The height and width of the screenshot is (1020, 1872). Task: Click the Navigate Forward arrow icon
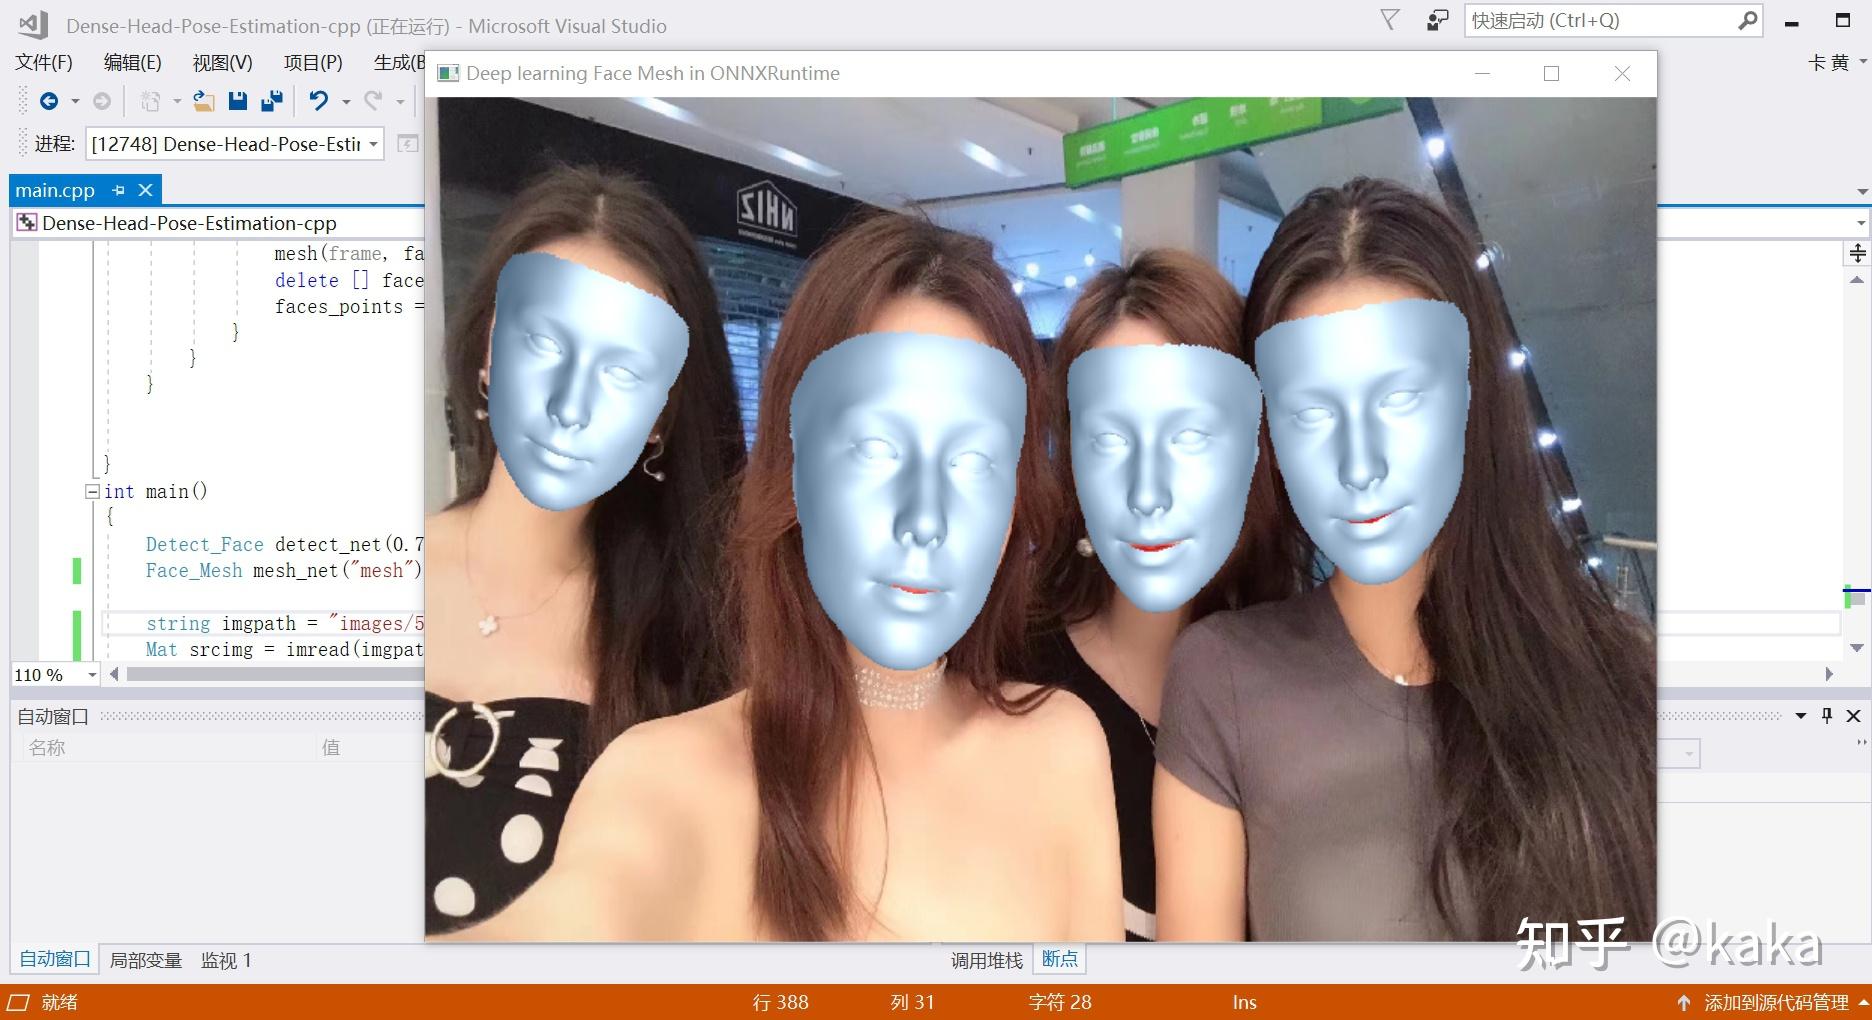(x=101, y=101)
